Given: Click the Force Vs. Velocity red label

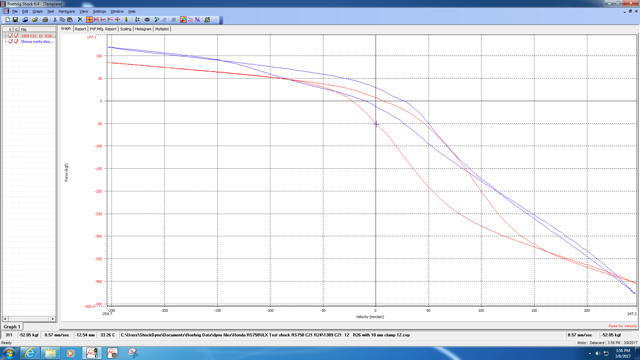Looking at the screenshot, I should pyautogui.click(x=622, y=326).
